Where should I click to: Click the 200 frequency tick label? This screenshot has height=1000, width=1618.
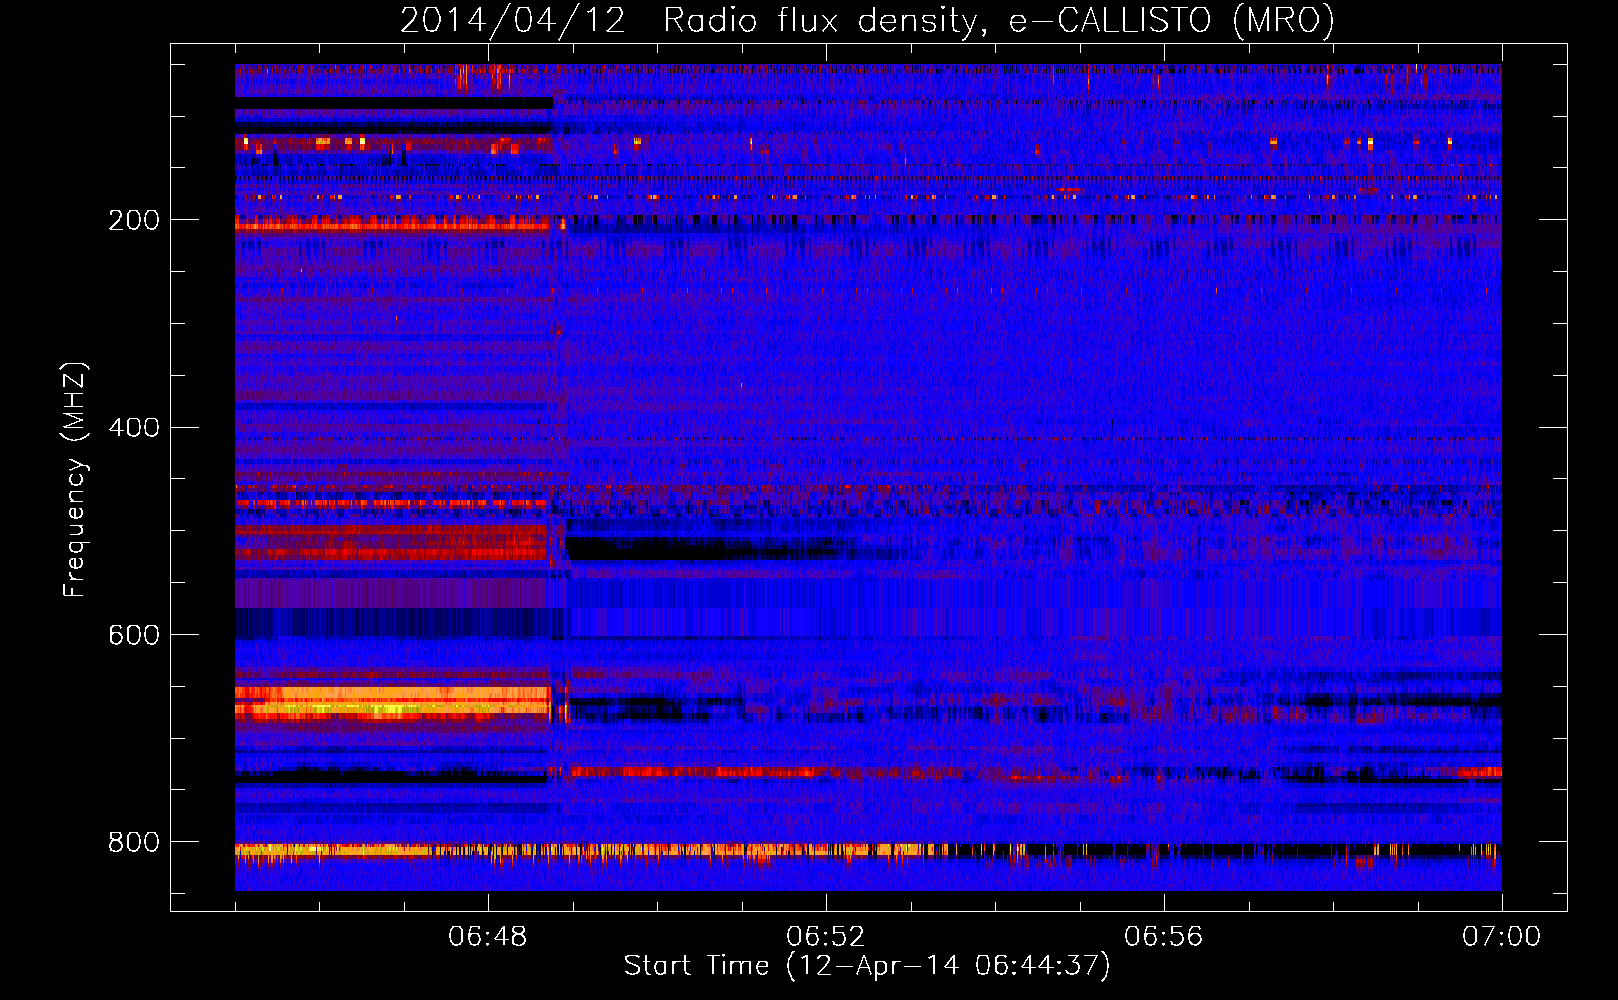coord(134,220)
